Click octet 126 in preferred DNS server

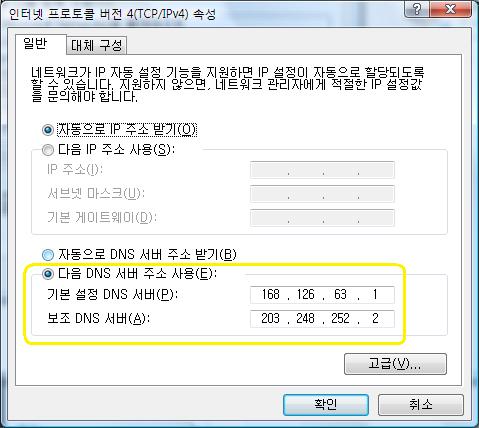point(305,295)
